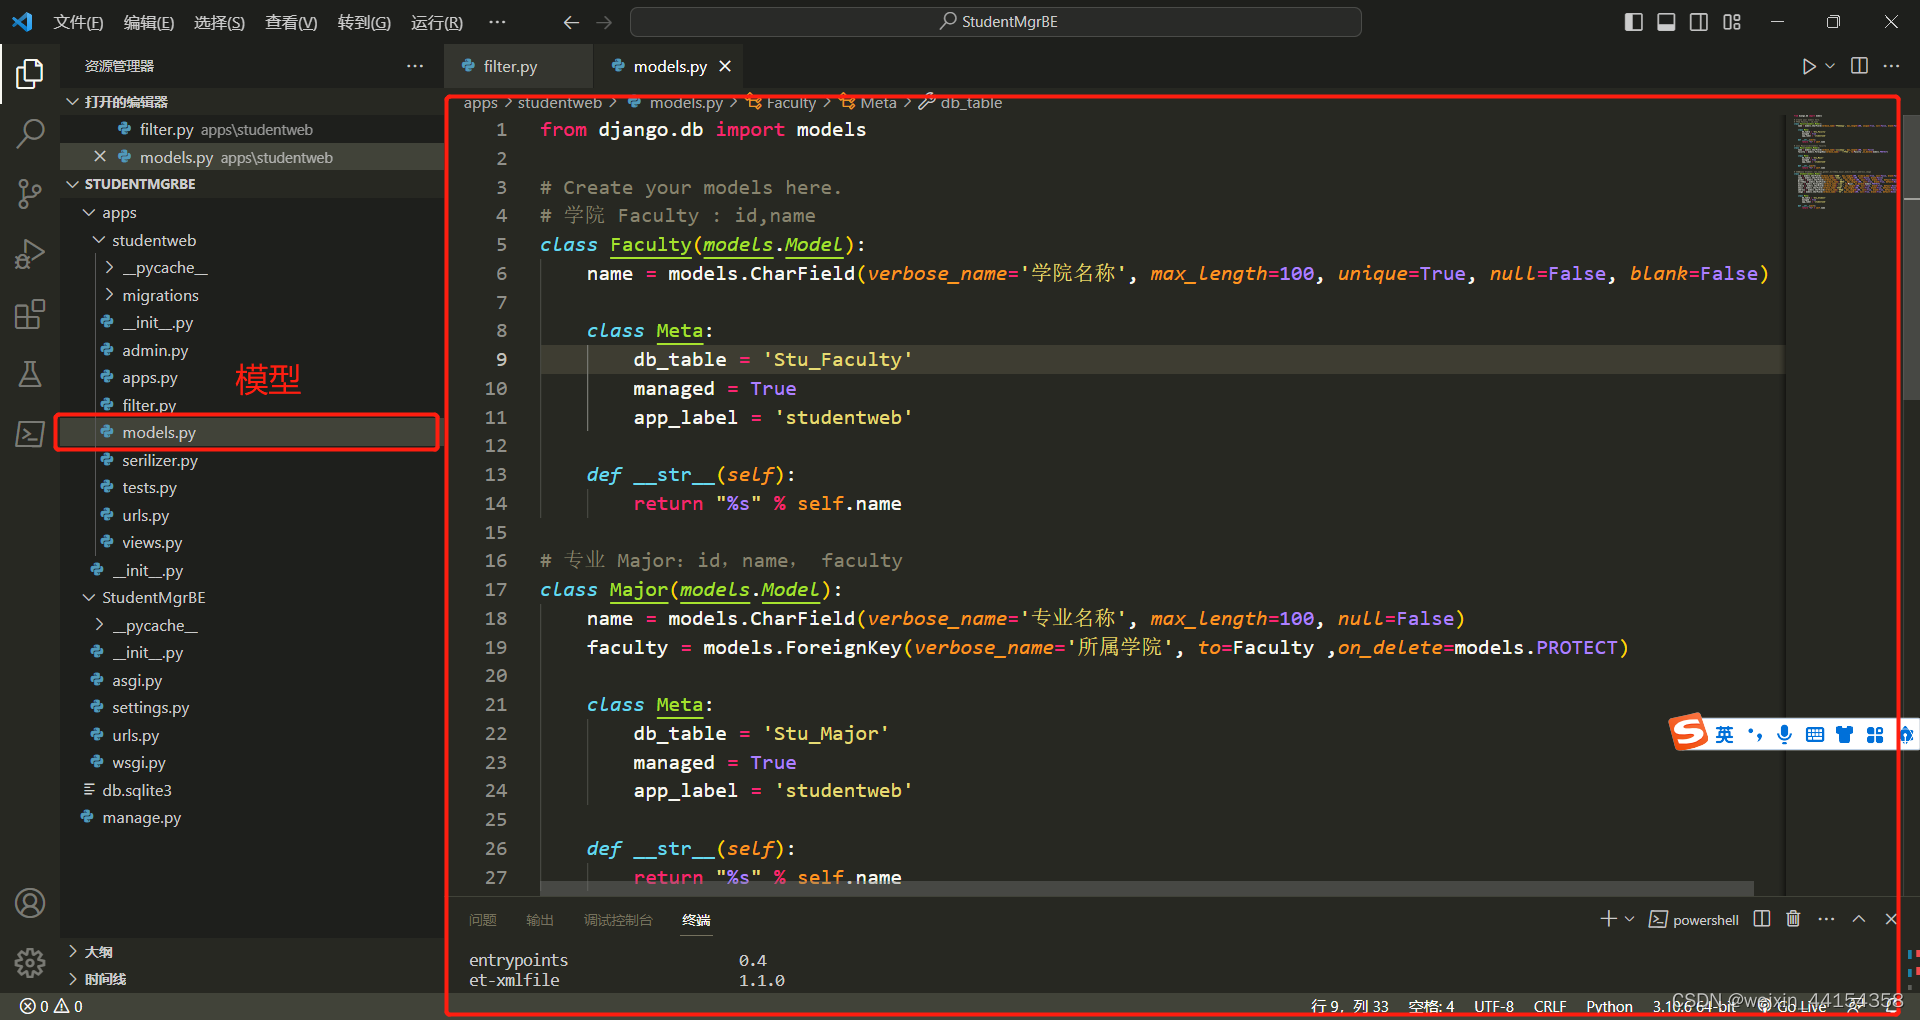The width and height of the screenshot is (1920, 1020).
Task: Kill the terminal with trash icon
Action: (1793, 919)
